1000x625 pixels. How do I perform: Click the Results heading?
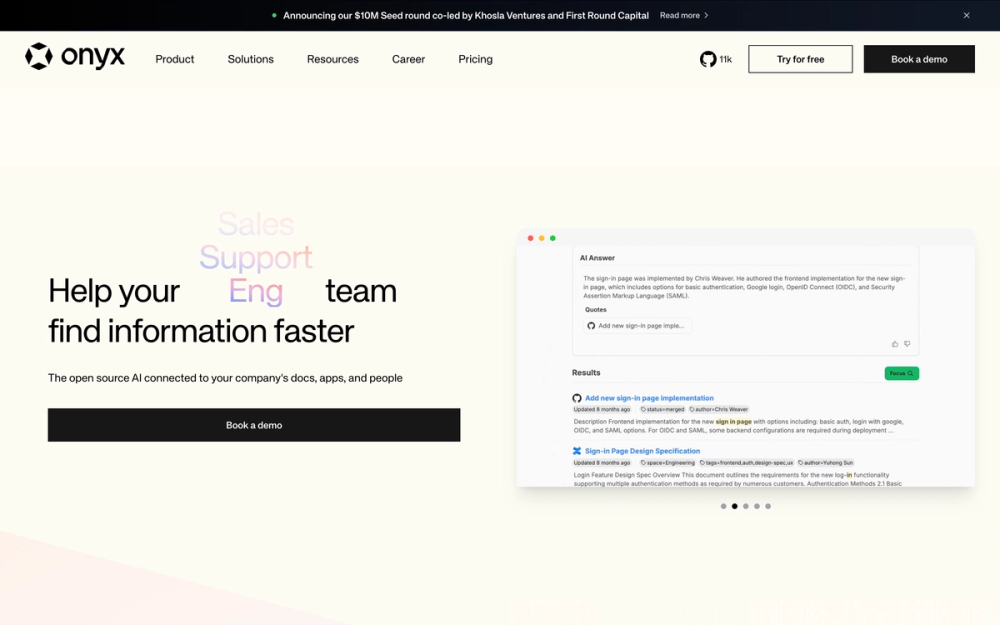click(586, 372)
